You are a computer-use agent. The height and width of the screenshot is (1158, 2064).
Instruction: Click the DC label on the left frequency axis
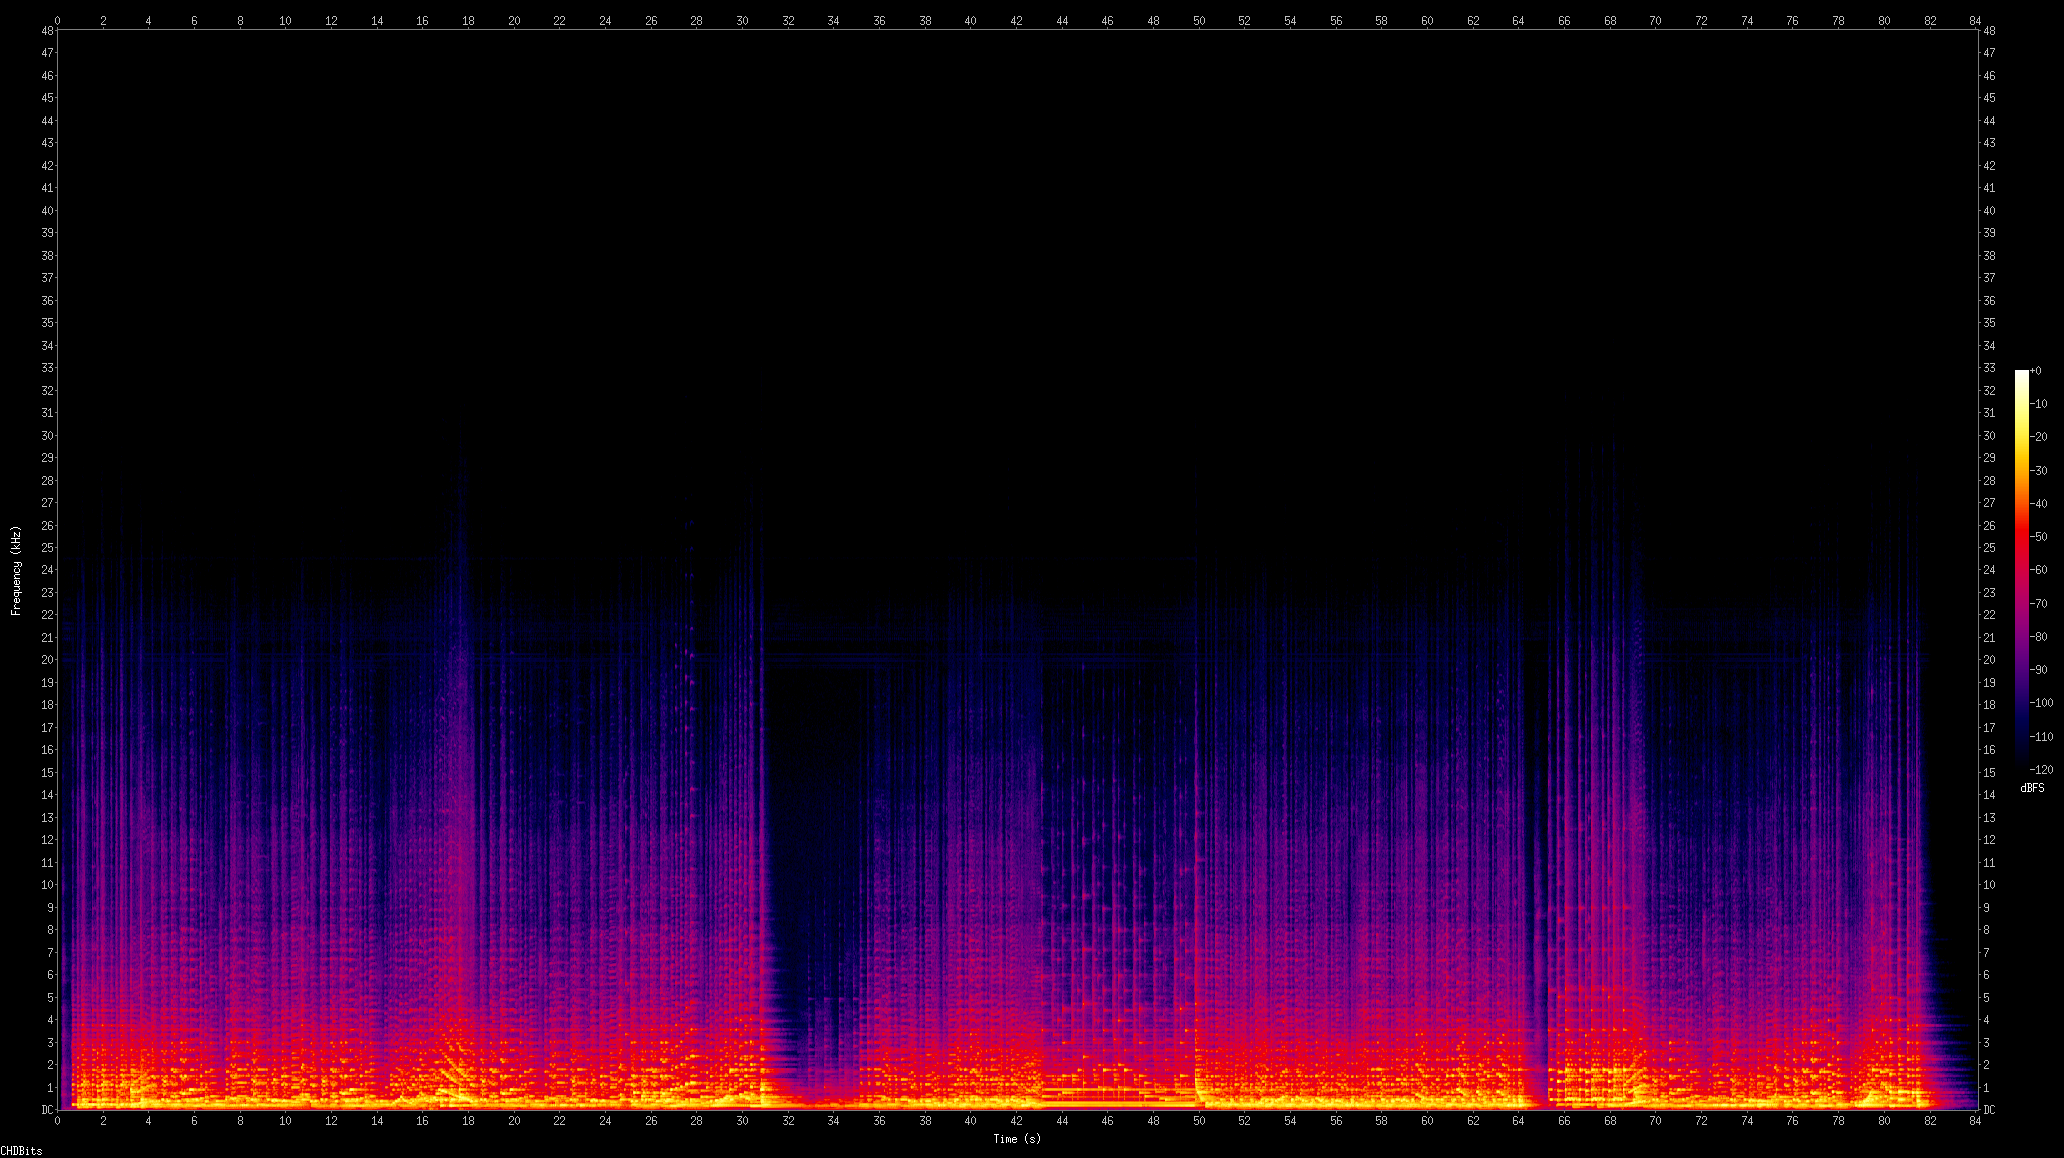click(47, 1109)
